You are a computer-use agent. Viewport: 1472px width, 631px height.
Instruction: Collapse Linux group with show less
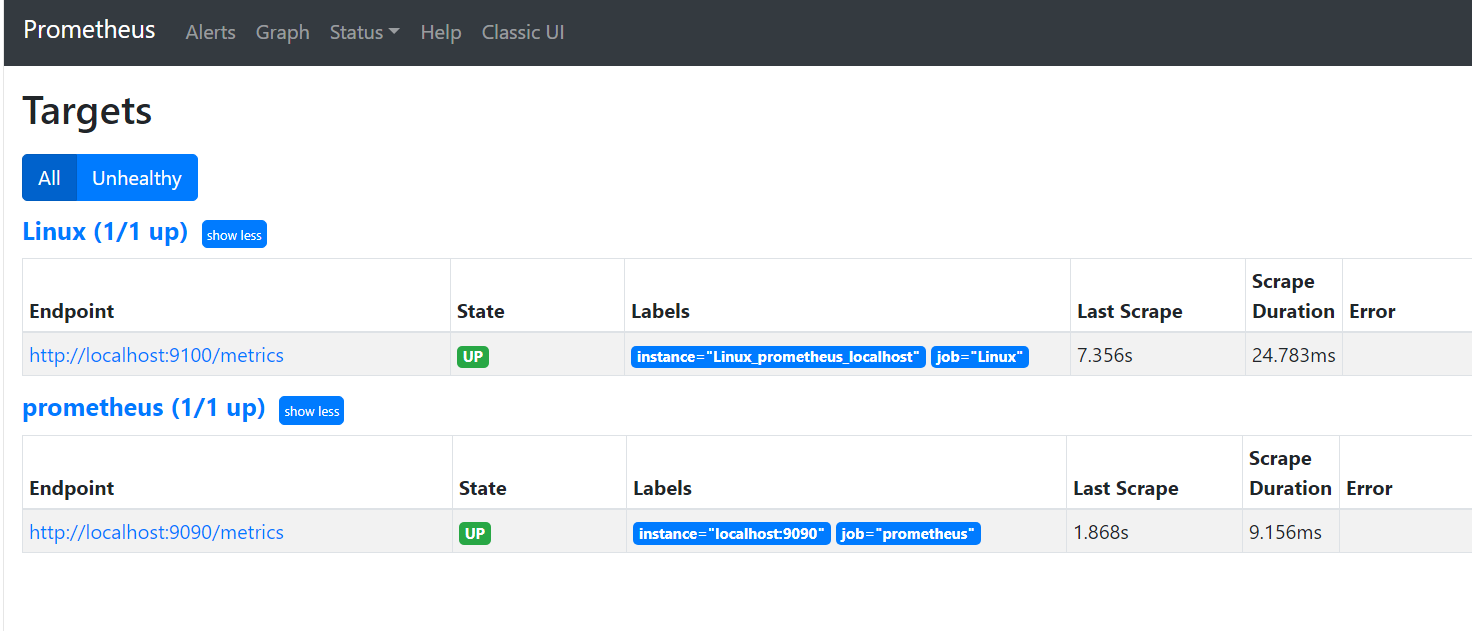pyautogui.click(x=234, y=235)
